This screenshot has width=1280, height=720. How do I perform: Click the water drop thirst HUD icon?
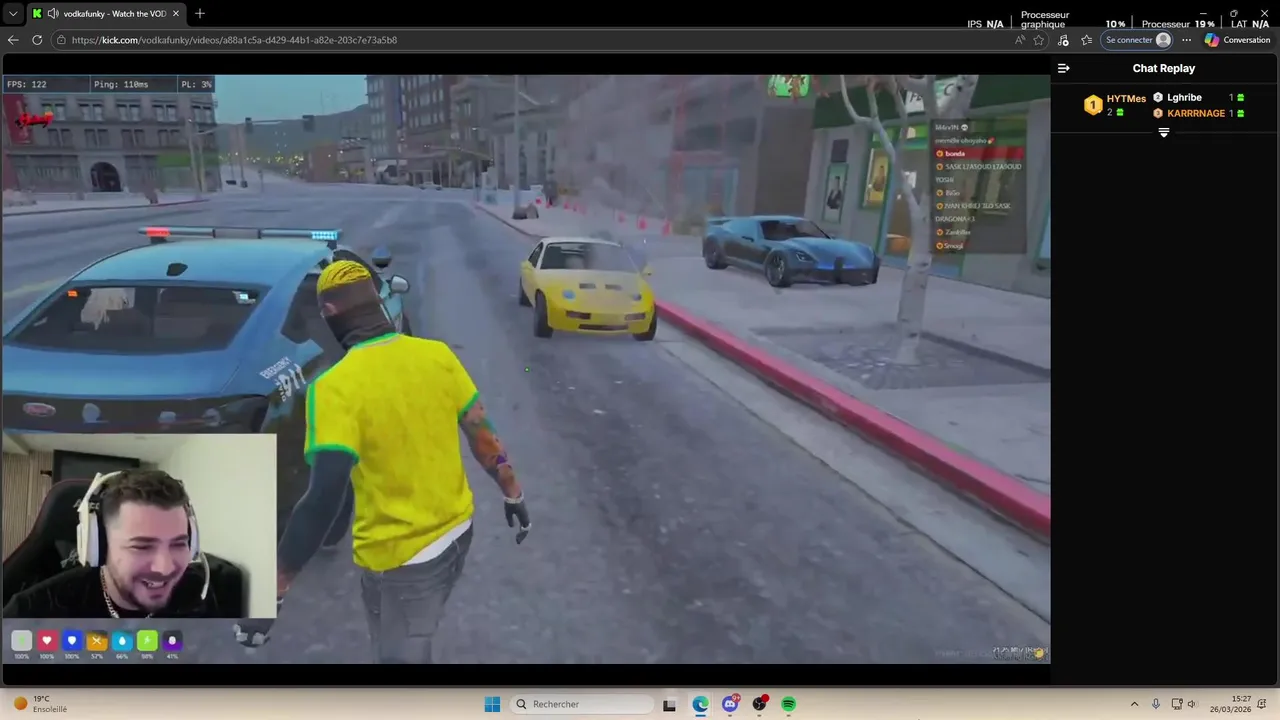122,641
